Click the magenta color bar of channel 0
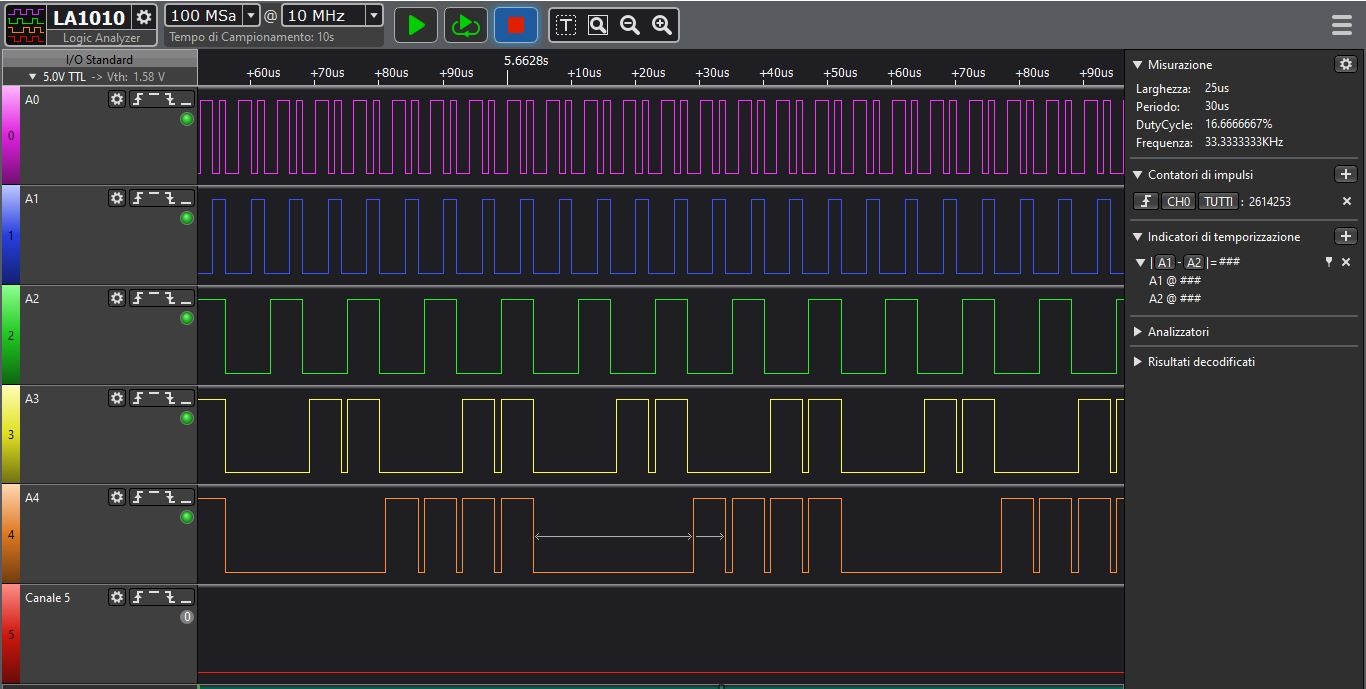This screenshot has height=689, width=1366. pos(11,136)
